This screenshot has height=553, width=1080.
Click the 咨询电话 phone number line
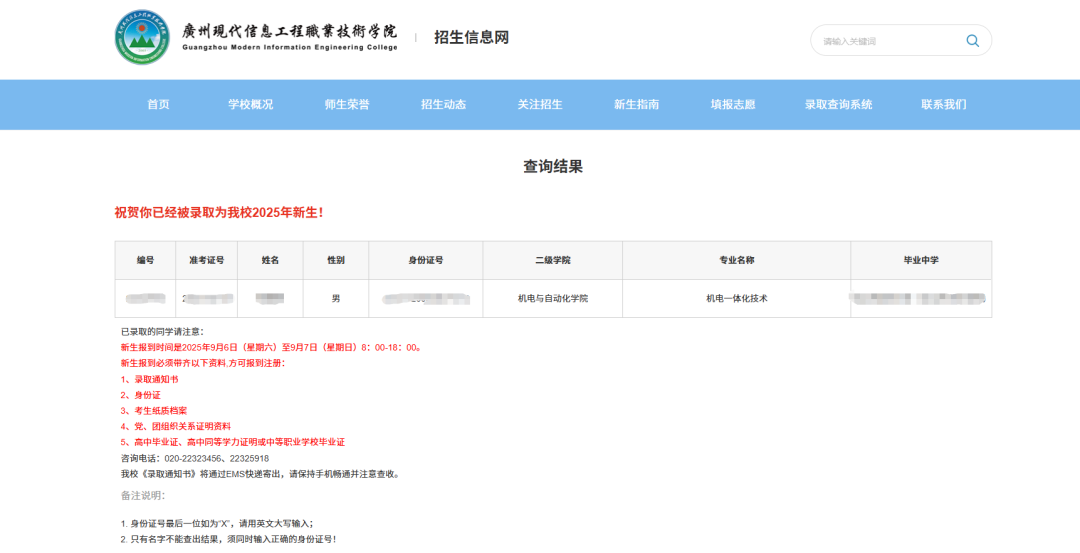pos(195,459)
